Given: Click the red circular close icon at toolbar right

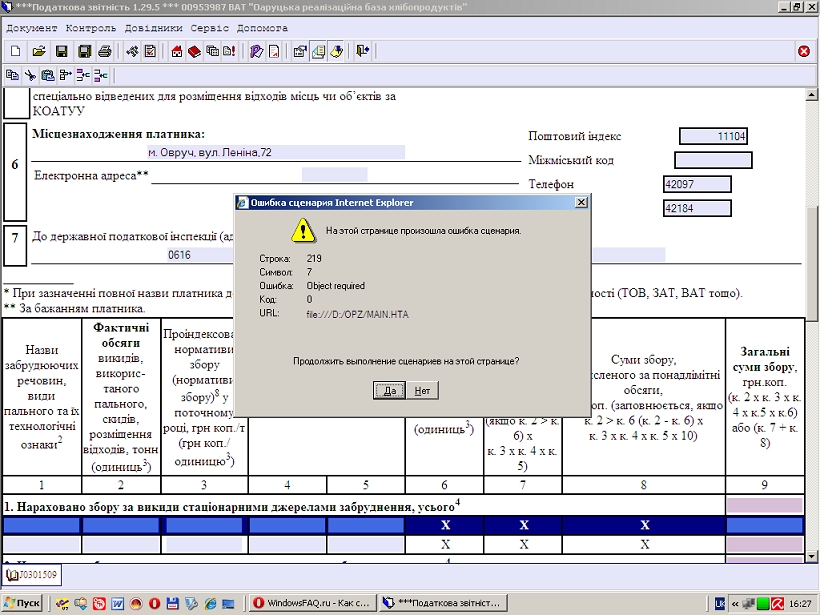Looking at the screenshot, I should (x=804, y=51).
